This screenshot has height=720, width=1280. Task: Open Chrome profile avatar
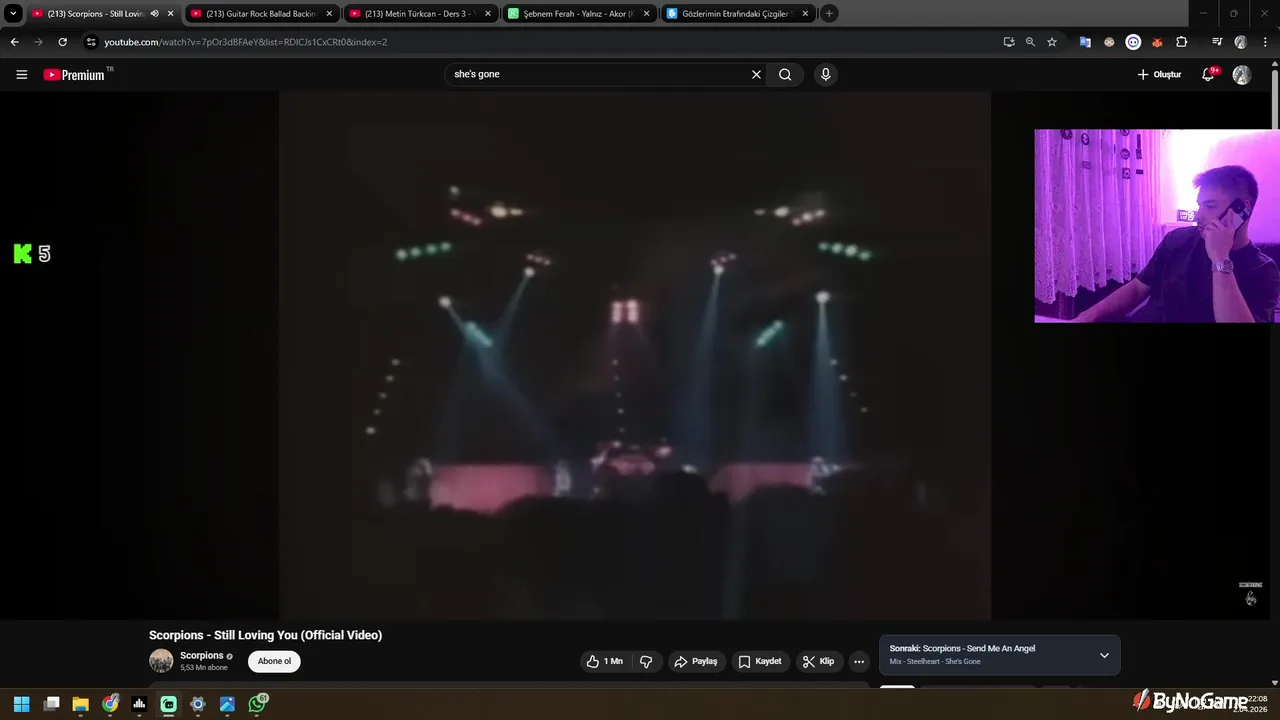point(1241,42)
